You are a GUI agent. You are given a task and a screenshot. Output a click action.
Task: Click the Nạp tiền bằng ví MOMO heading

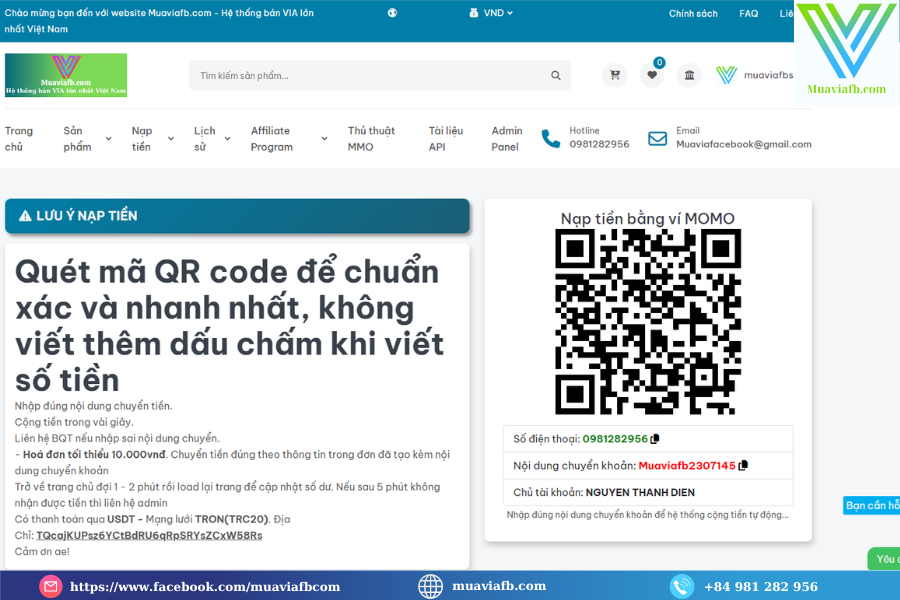click(647, 219)
